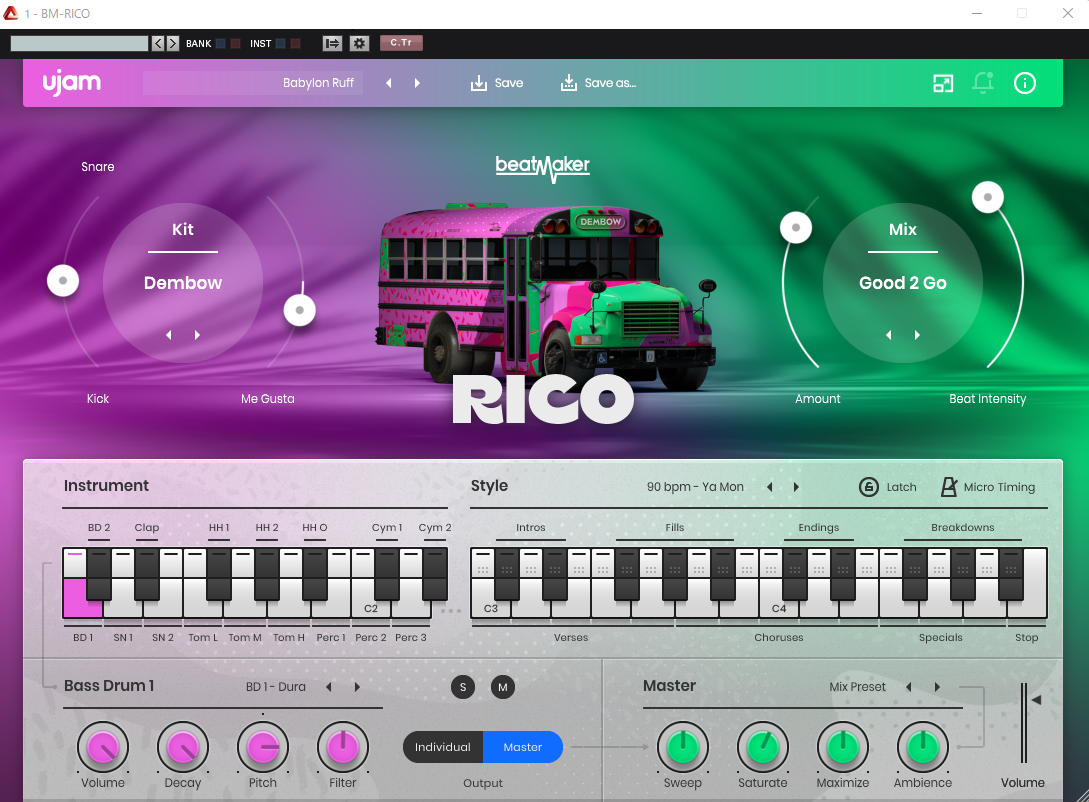This screenshot has height=802, width=1089.
Task: Click the 'BD 1 - Dura' sample name
Action: coord(276,687)
